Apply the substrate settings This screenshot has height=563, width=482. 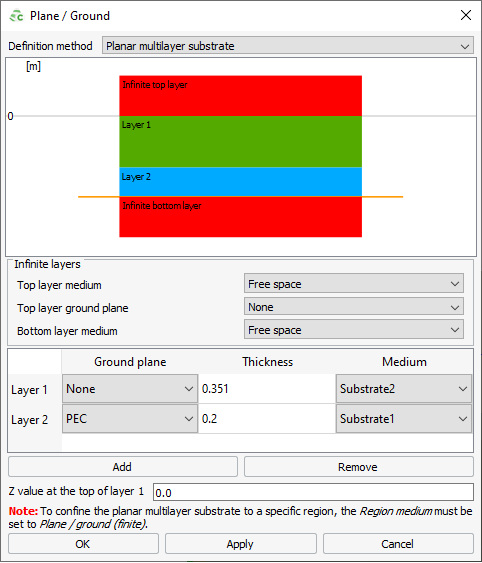(x=241, y=544)
